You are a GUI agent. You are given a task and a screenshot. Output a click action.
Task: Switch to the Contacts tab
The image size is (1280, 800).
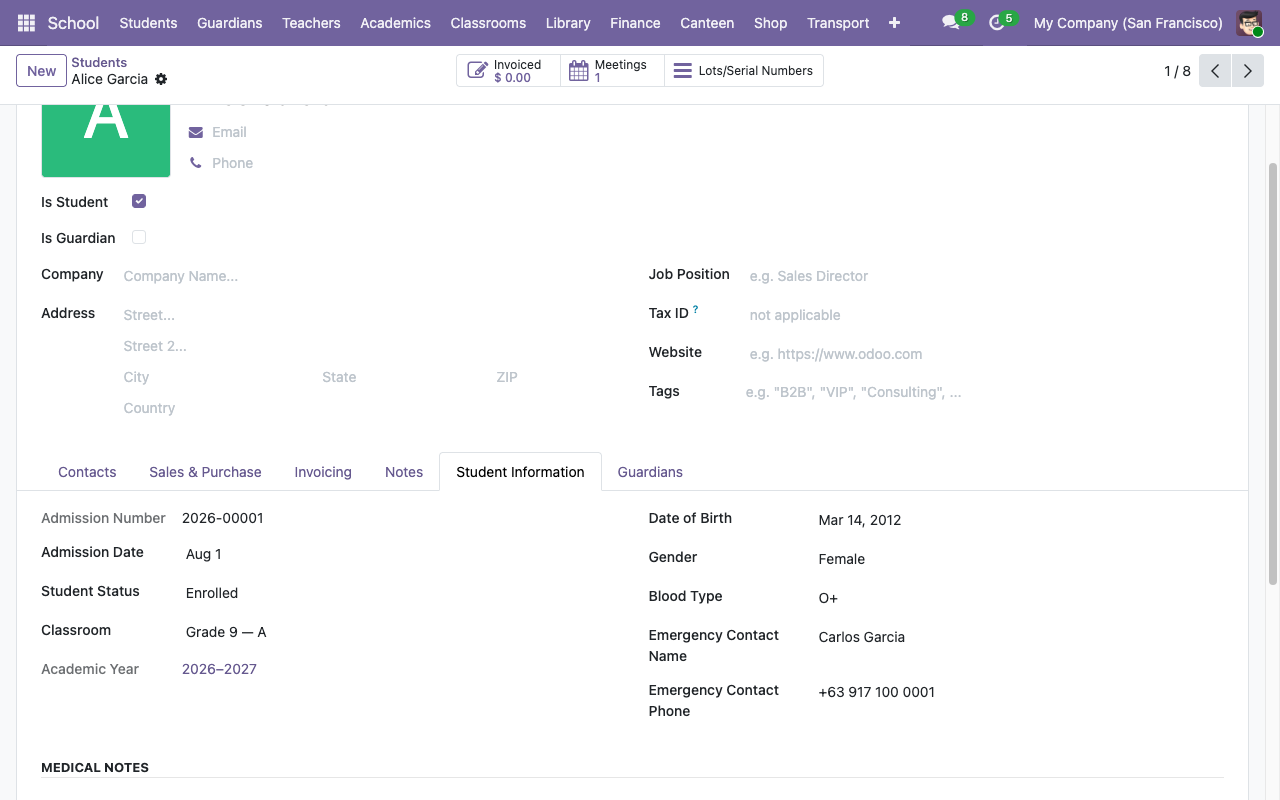coord(87,472)
